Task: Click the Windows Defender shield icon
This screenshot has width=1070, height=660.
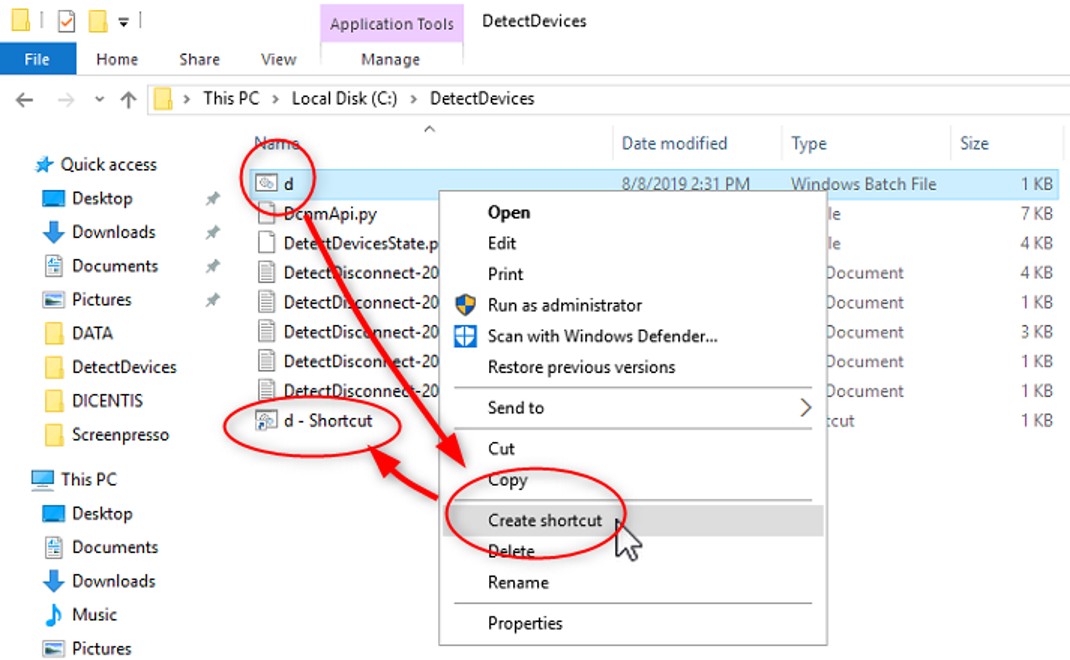Action: tap(466, 336)
